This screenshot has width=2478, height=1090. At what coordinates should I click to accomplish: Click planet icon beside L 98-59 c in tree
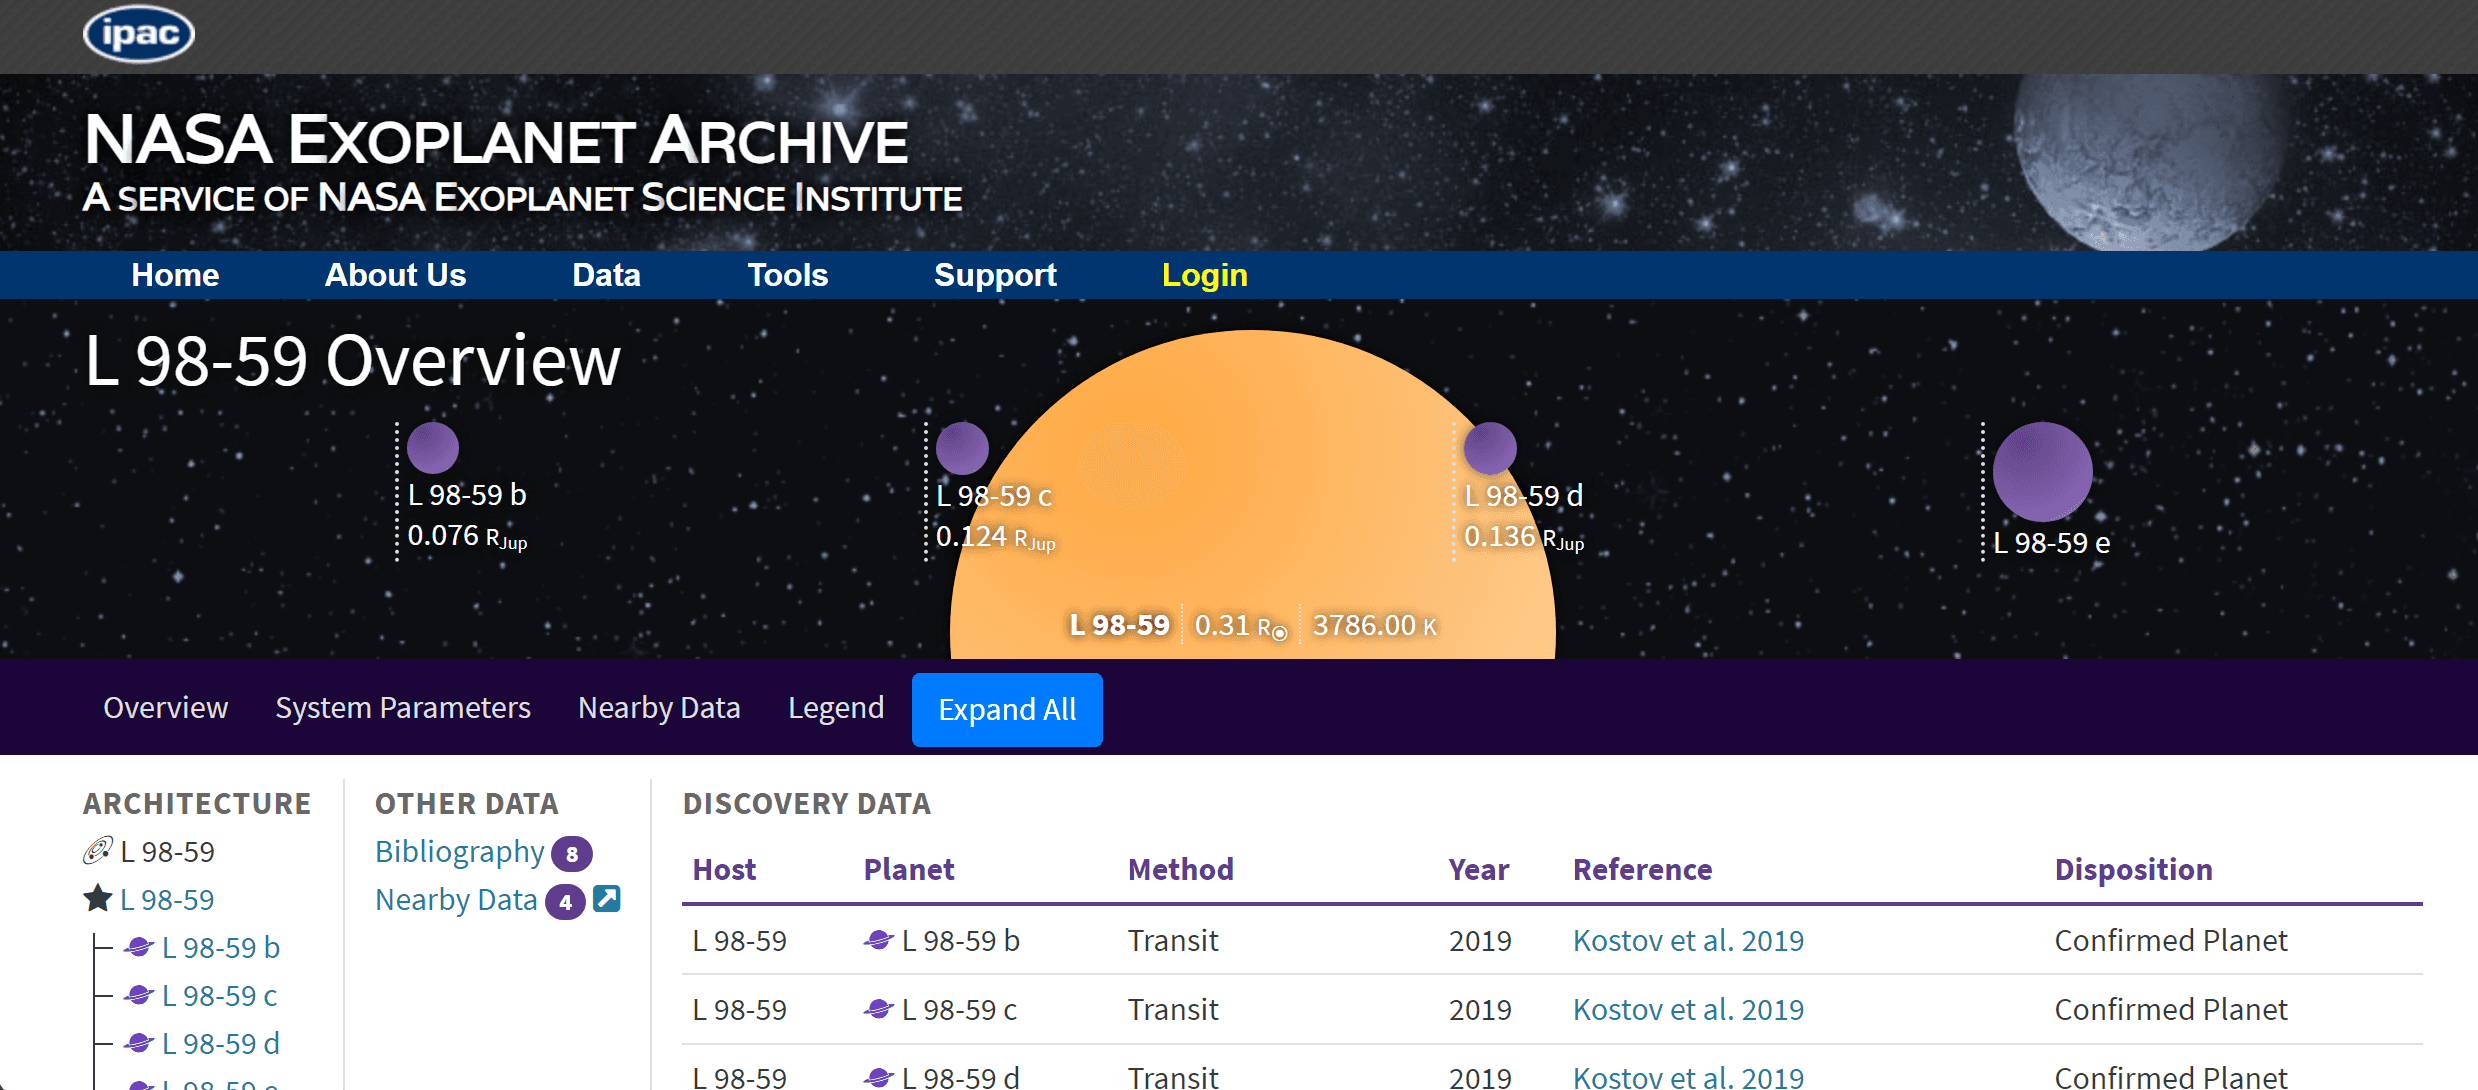click(x=139, y=994)
